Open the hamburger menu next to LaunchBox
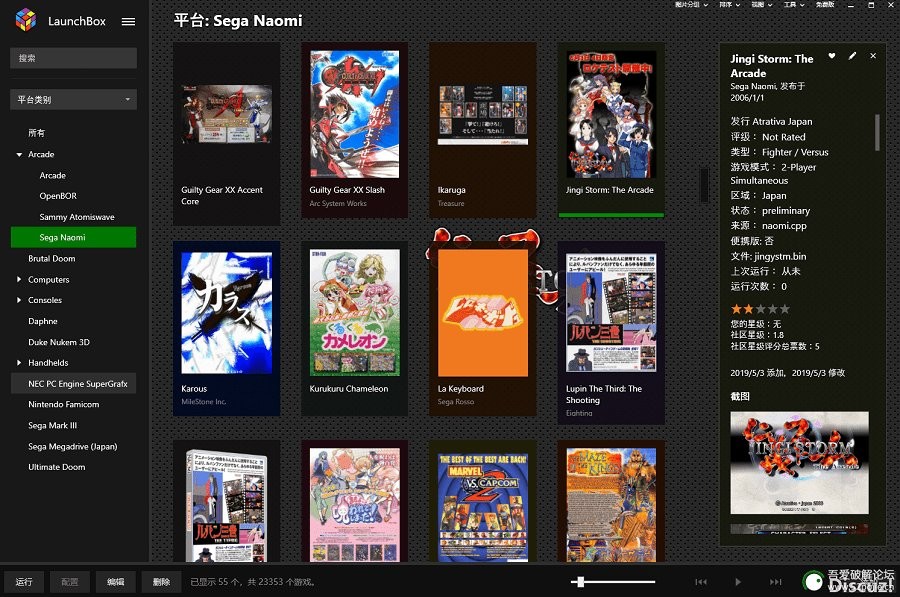Viewport: 900px width, 597px height. click(128, 21)
